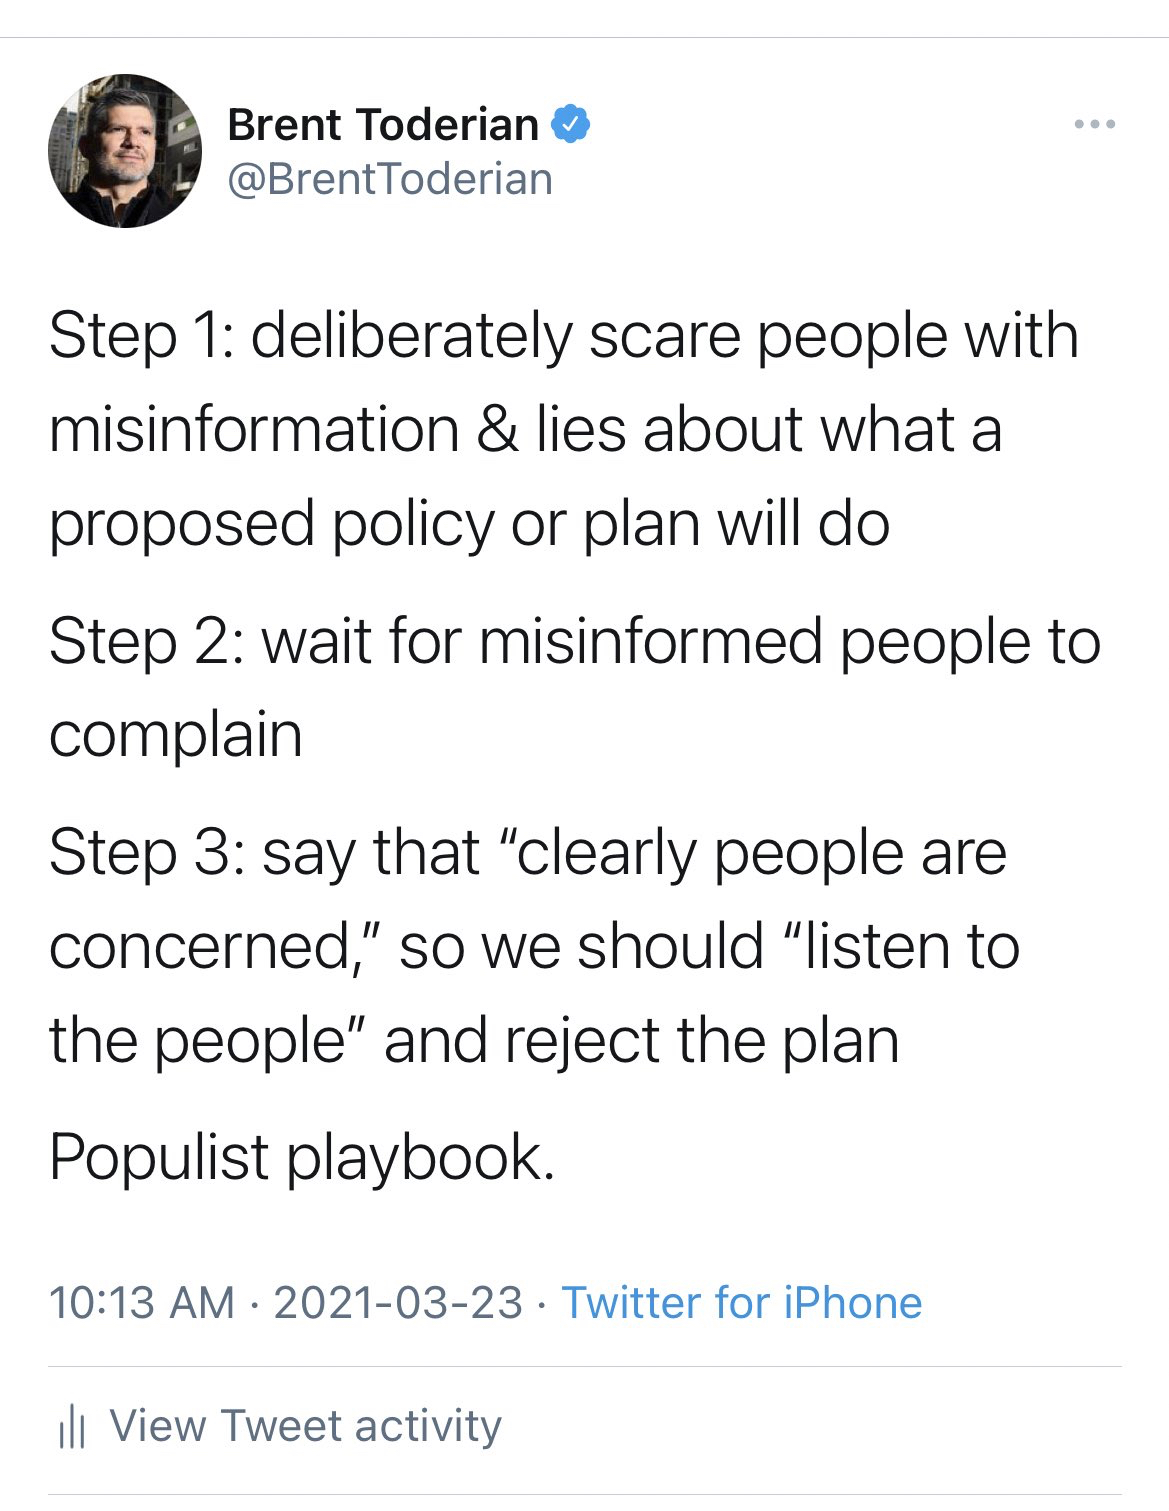Screen dimensions: 1169x1511
Task: Open the Twitter for iPhone source link
Action: (741, 1302)
